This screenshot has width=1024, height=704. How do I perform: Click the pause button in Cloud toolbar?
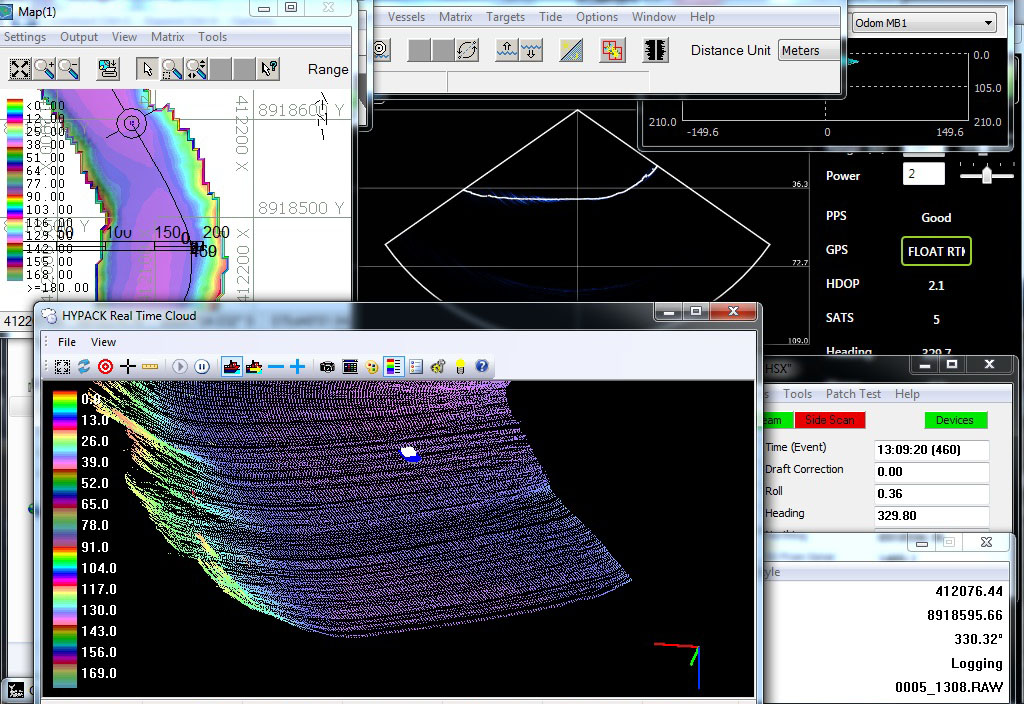coord(202,366)
